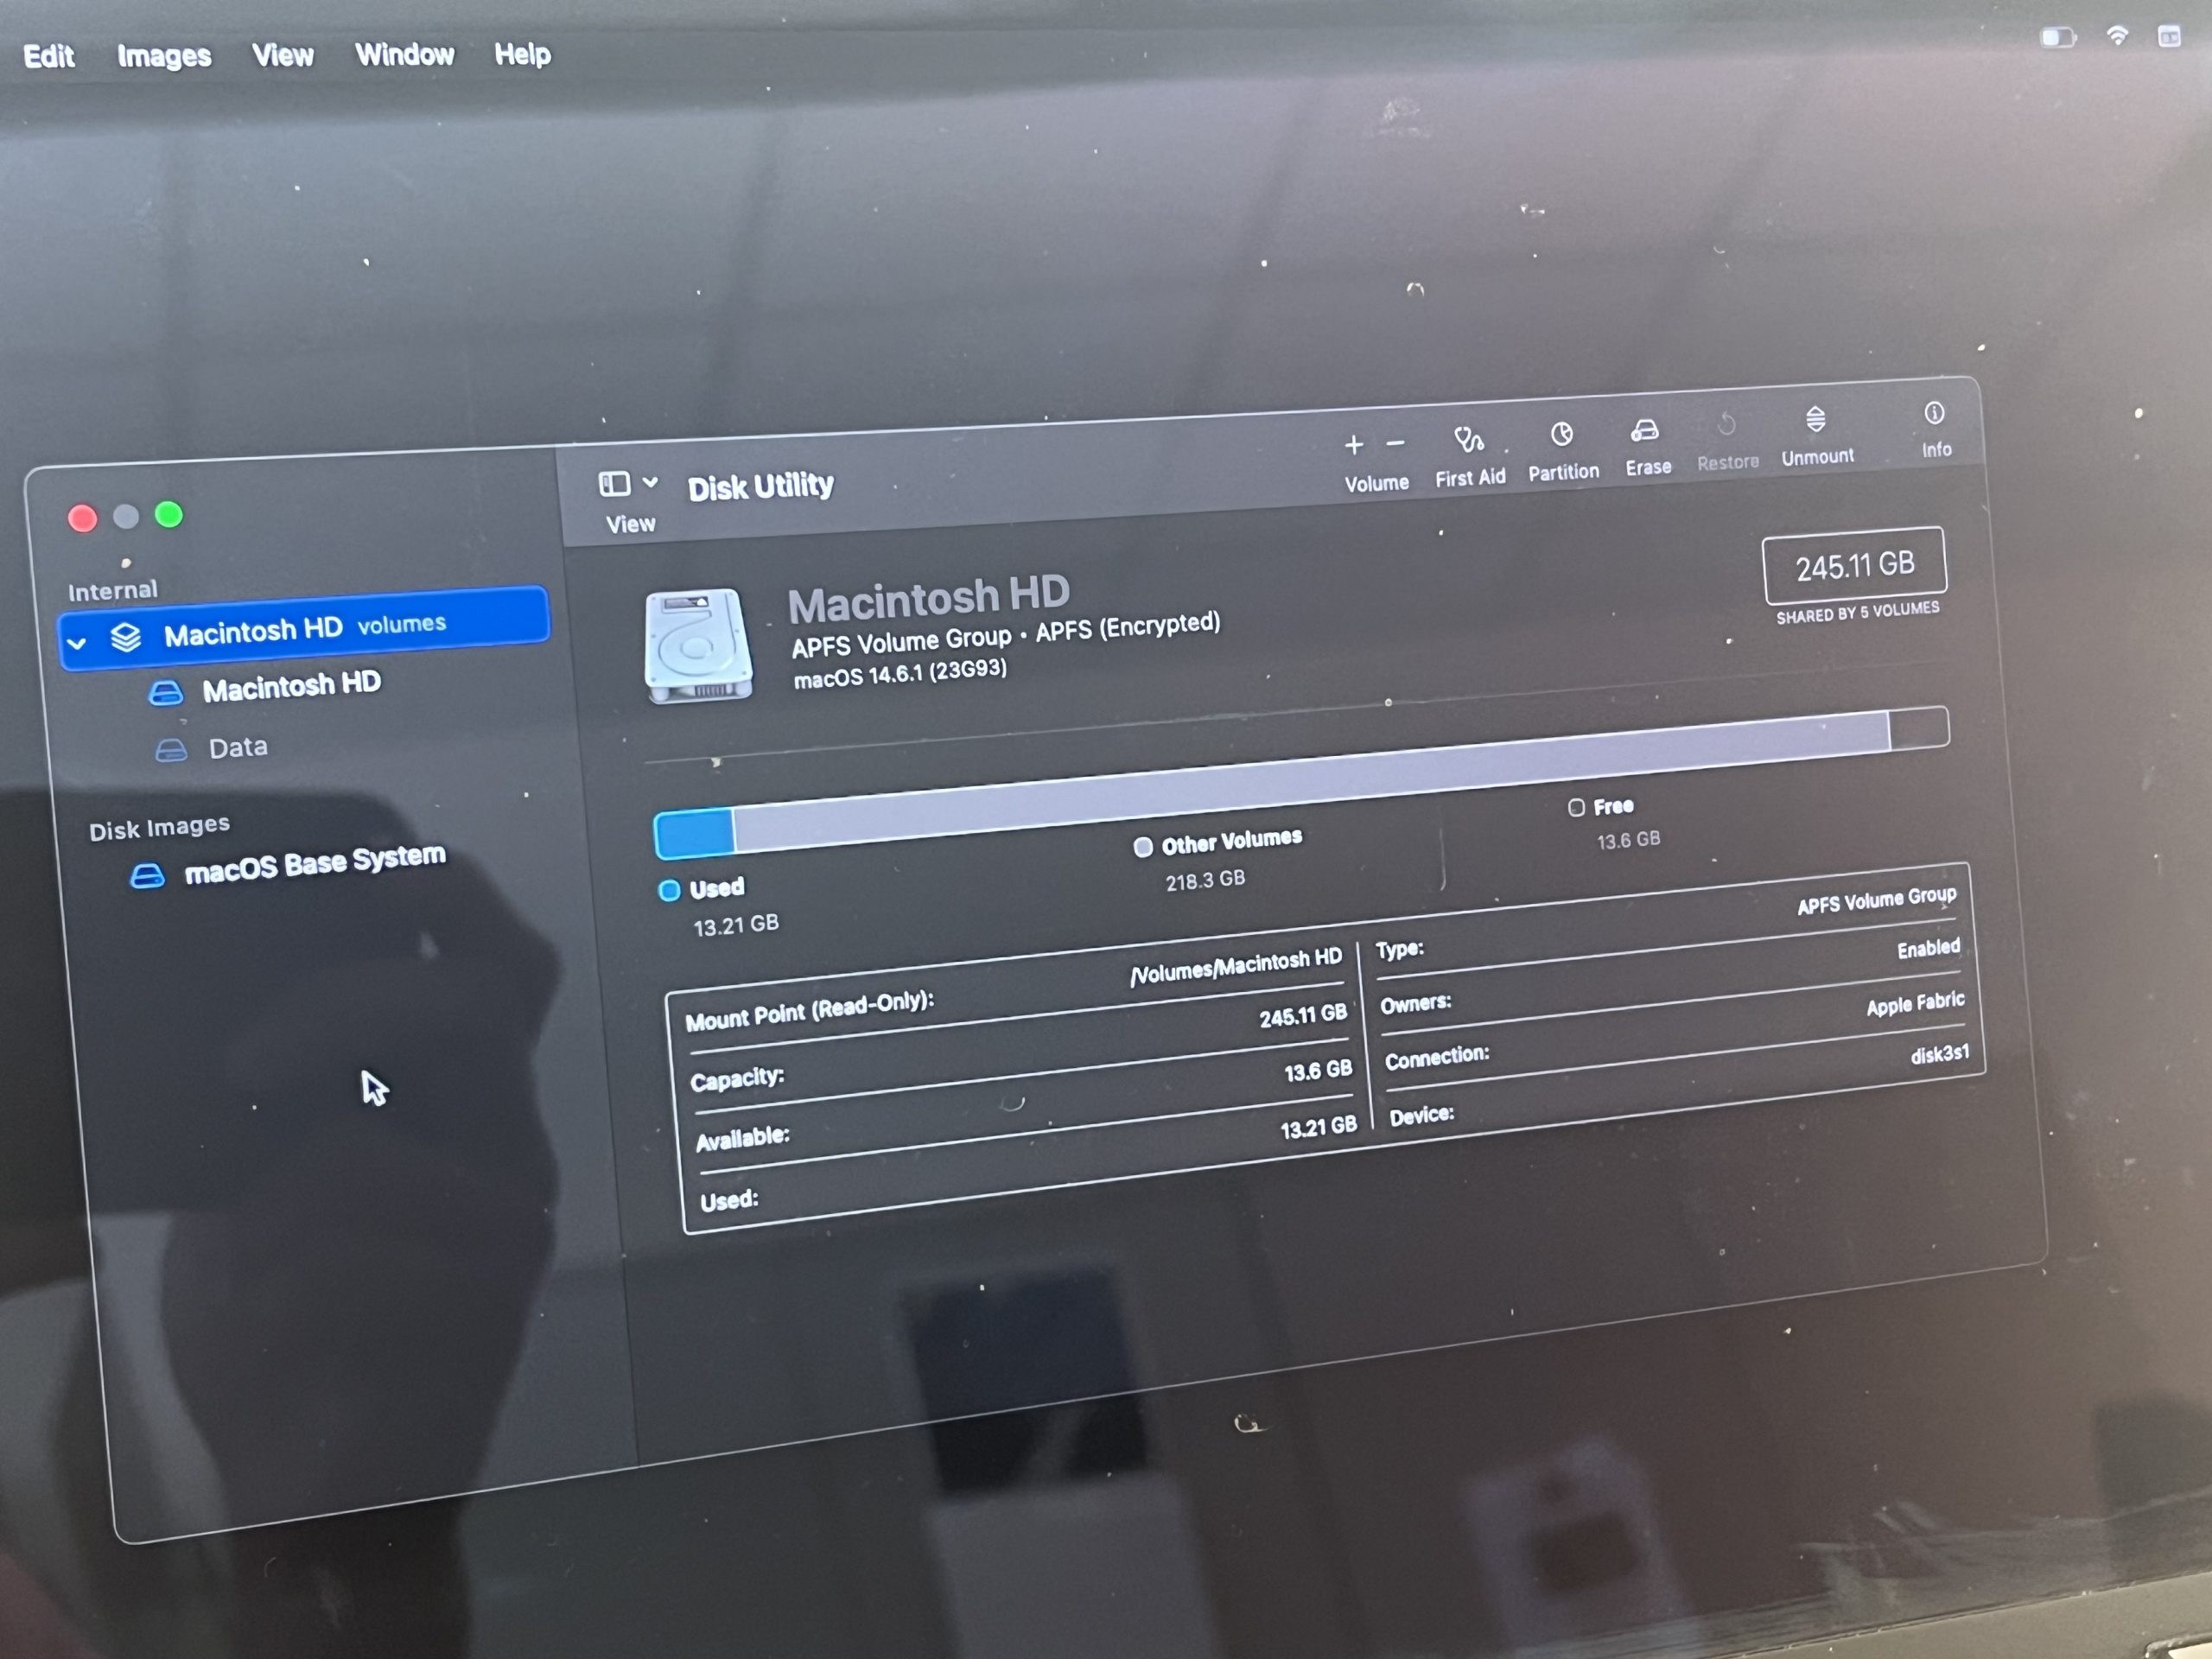
Task: Click the 245.11 GB capacity box
Action: coord(1854,565)
